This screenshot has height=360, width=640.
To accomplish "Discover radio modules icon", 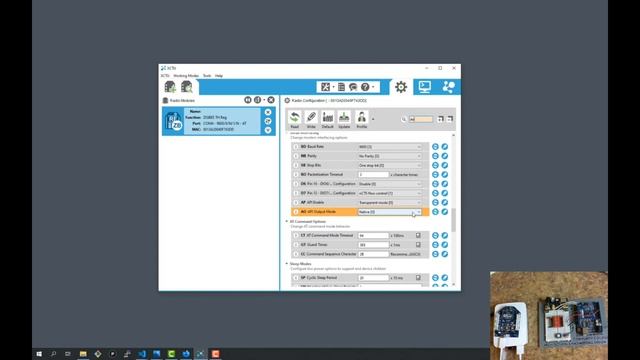I will pyautogui.click(x=187, y=87).
